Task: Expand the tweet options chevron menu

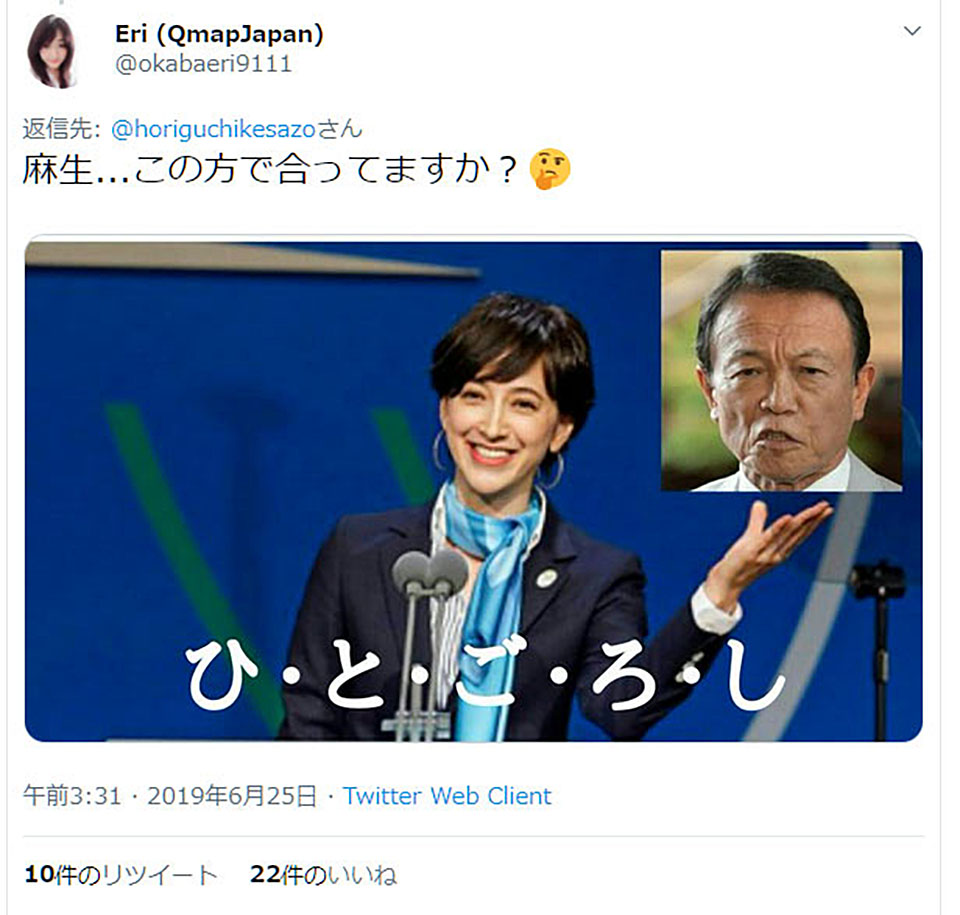Action: [x=912, y=31]
